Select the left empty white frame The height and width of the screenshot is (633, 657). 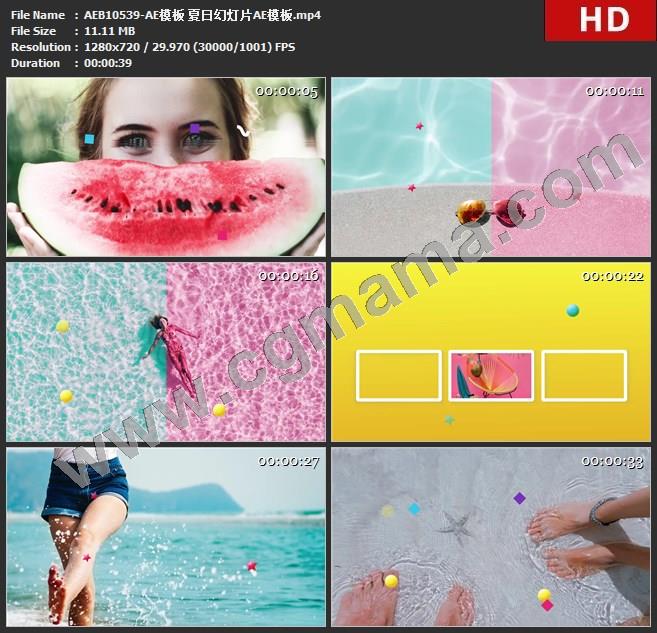(398, 375)
